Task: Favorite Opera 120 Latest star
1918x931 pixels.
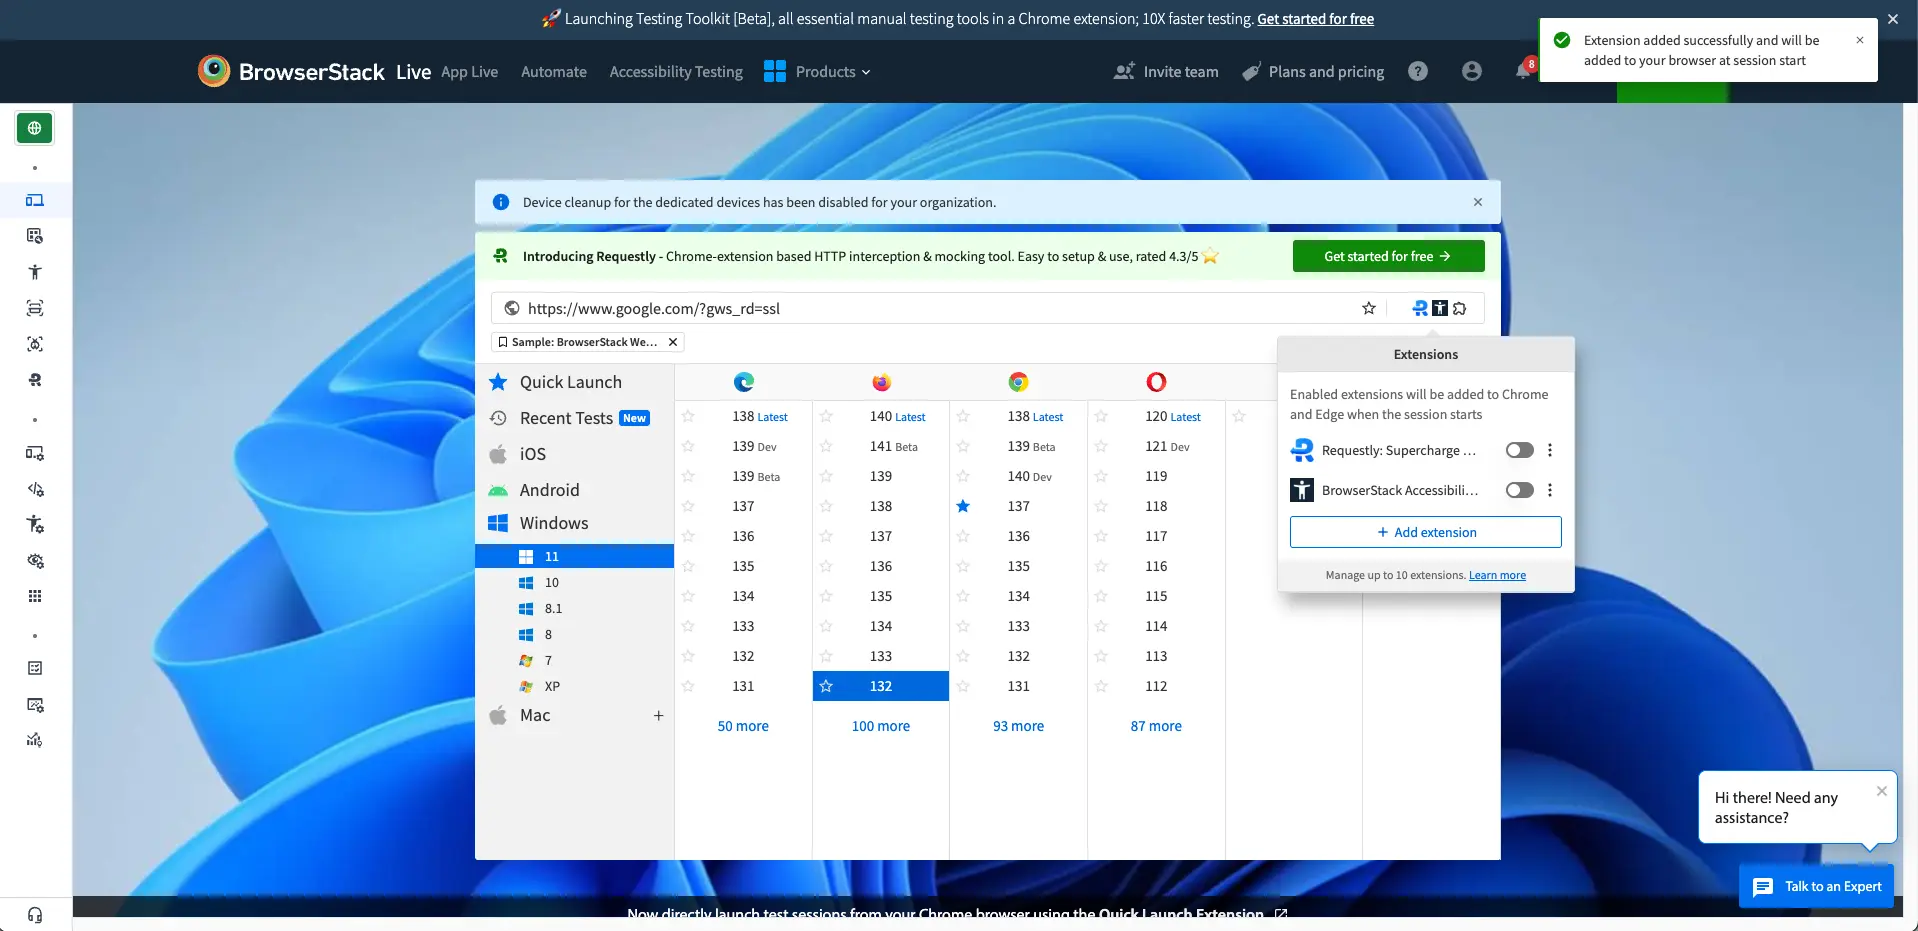Action: 1101,416
